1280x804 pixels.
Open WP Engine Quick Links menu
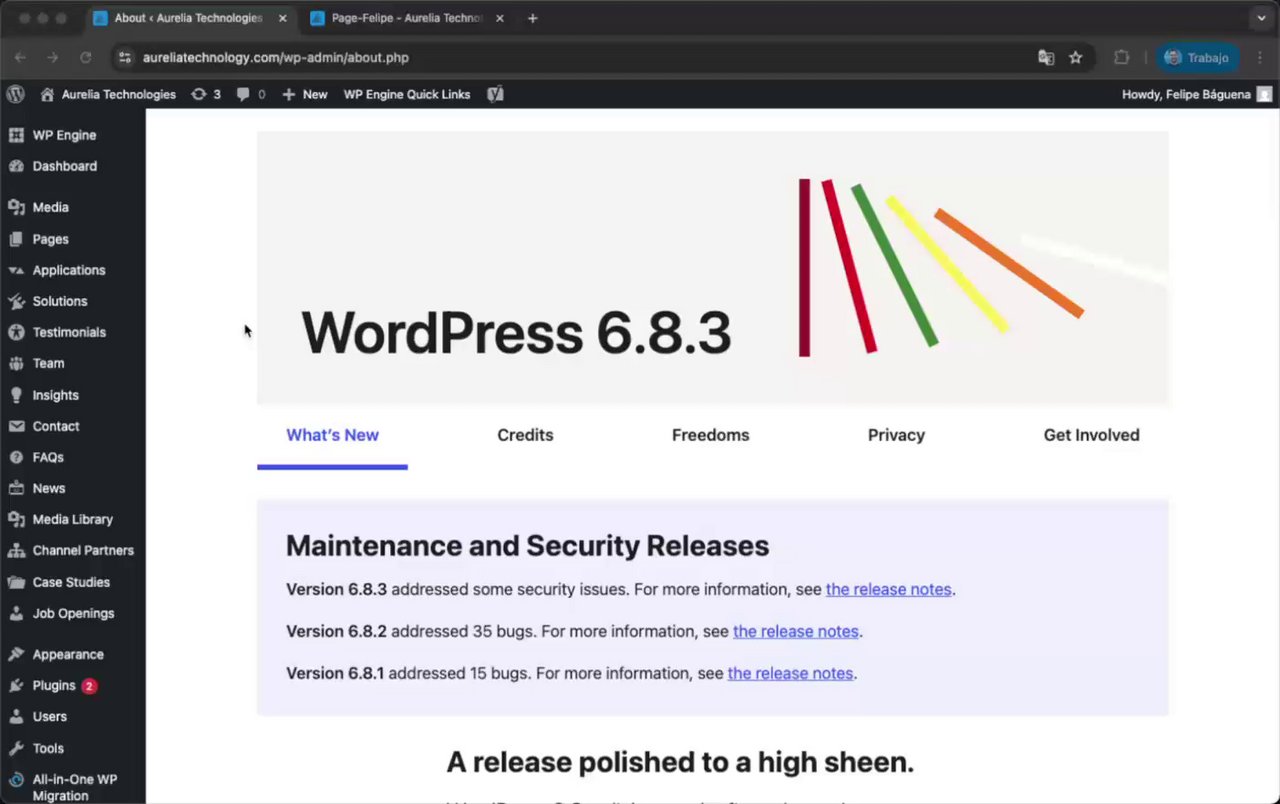tap(407, 94)
